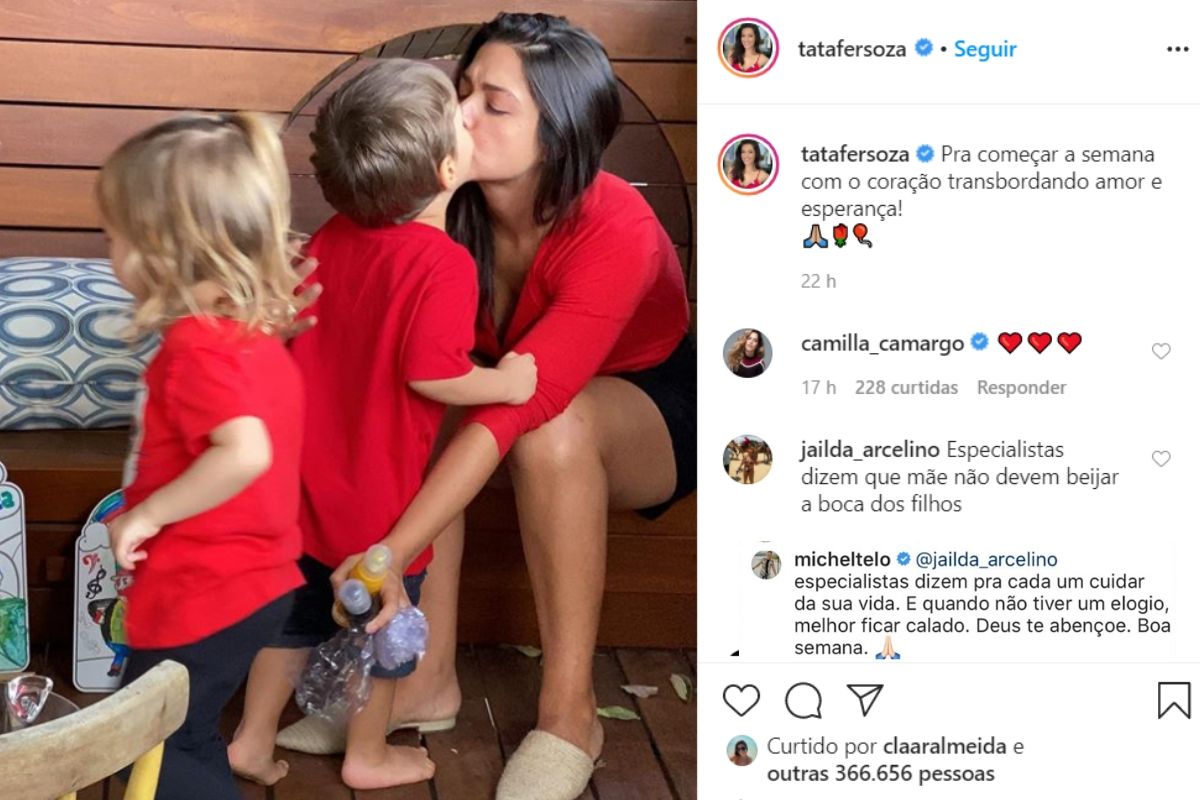Click camilla_camargo's avatar
Screen dimensions: 1200x800
(x=748, y=353)
